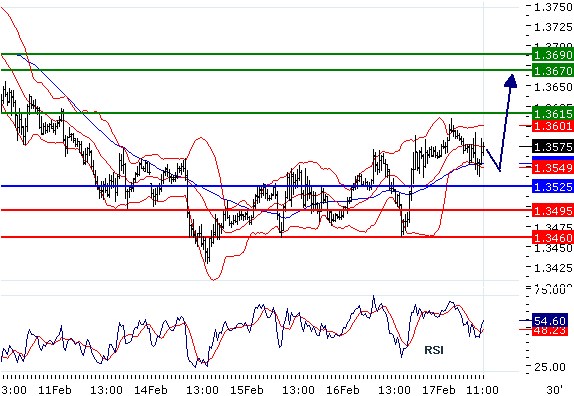Click the 1.3690 green resistance label

coord(553,55)
